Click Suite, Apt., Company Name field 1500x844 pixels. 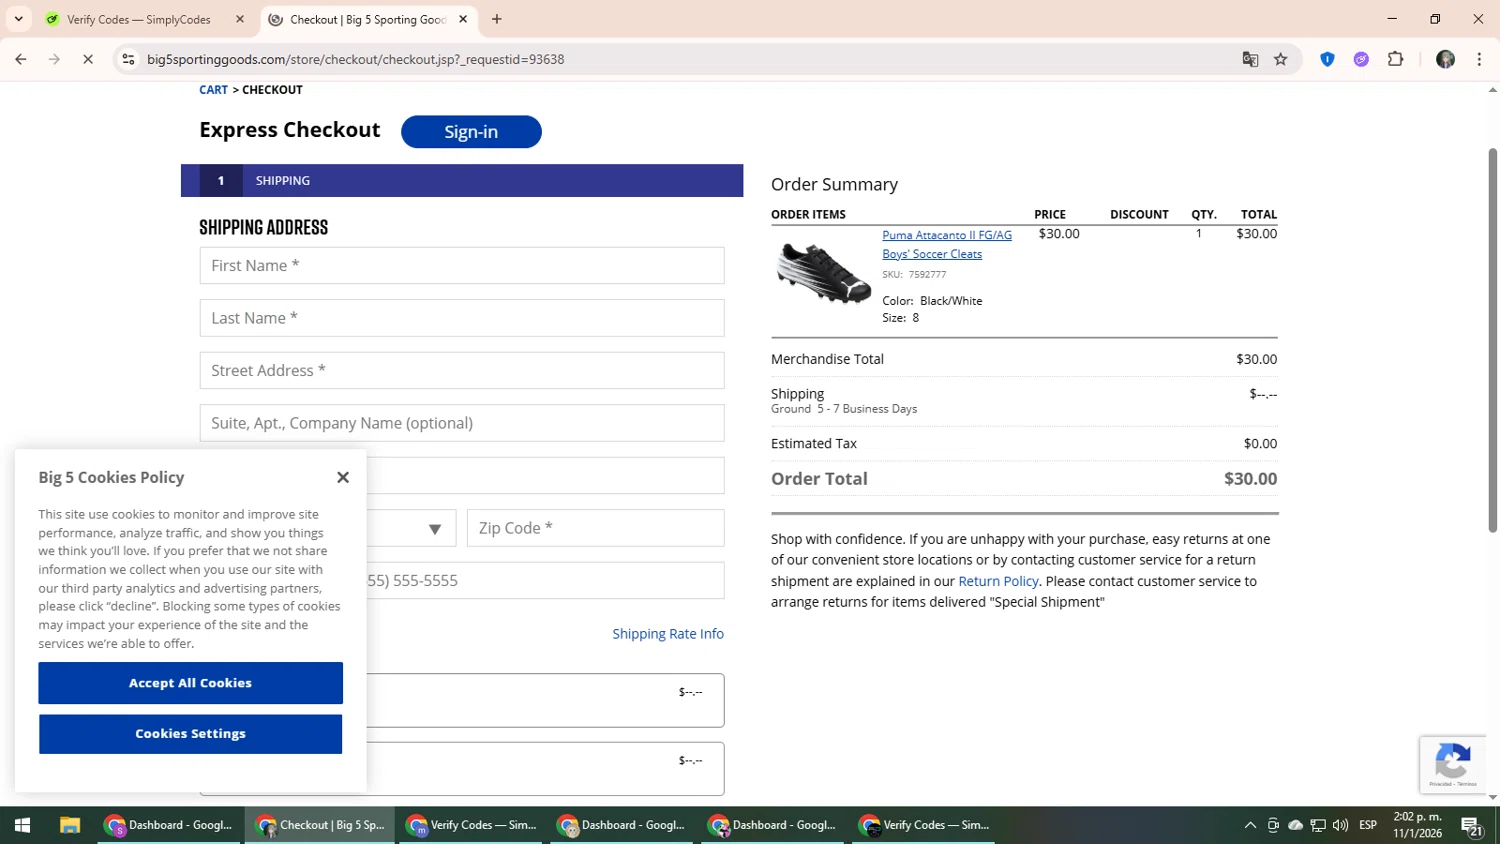pyautogui.click(x=462, y=423)
